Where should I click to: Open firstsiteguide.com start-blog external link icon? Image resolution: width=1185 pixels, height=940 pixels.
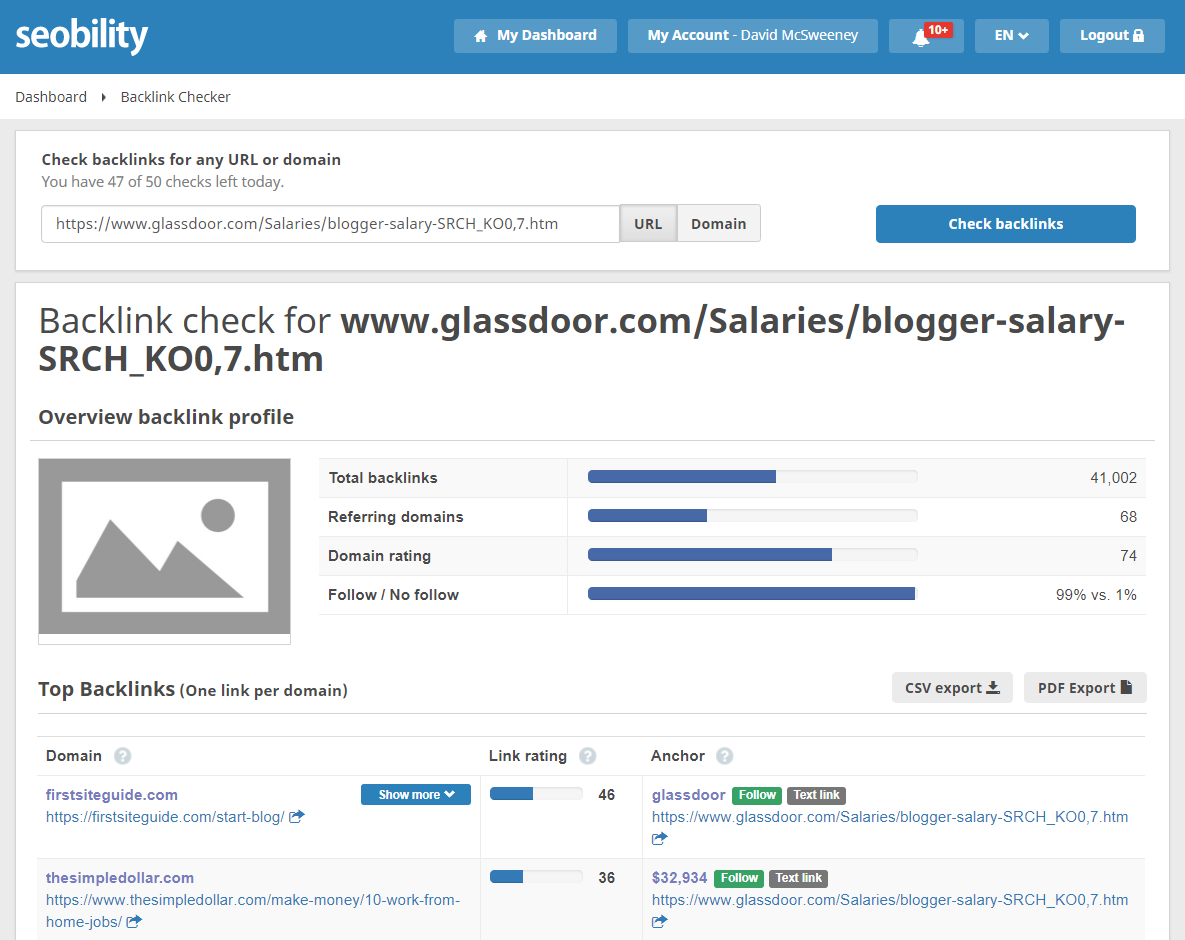pyautogui.click(x=297, y=817)
